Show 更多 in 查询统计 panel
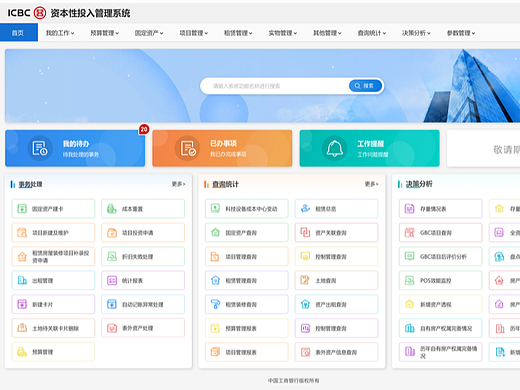520x390 pixels. (371, 184)
